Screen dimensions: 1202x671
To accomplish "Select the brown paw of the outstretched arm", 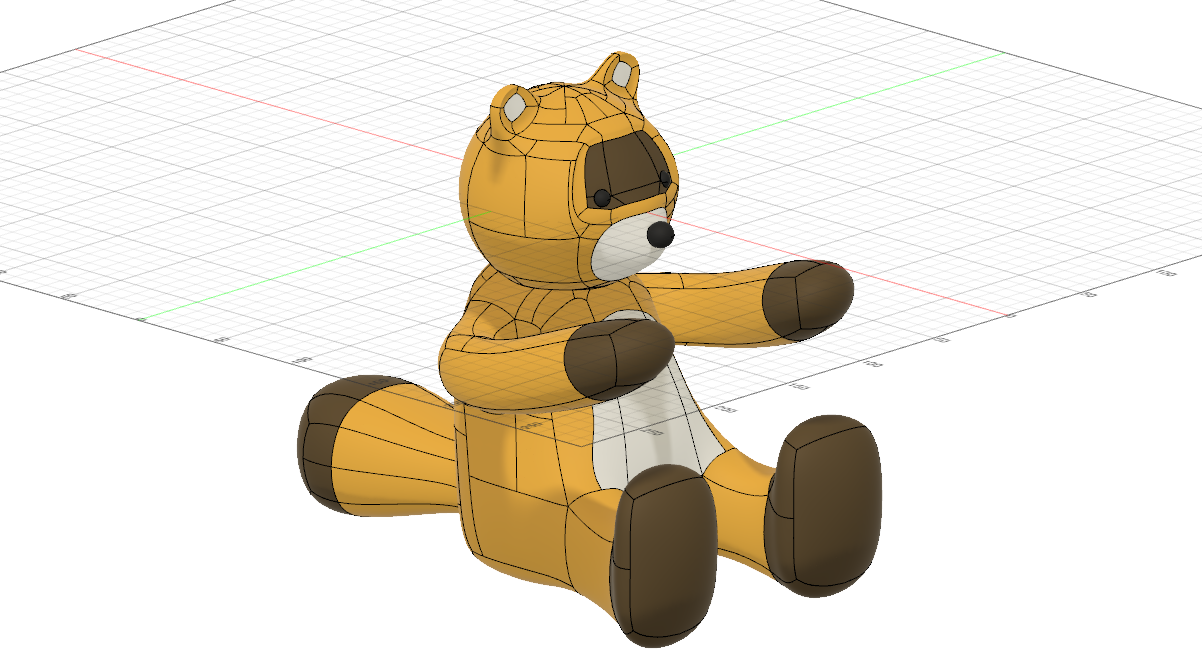I will point(806,295).
